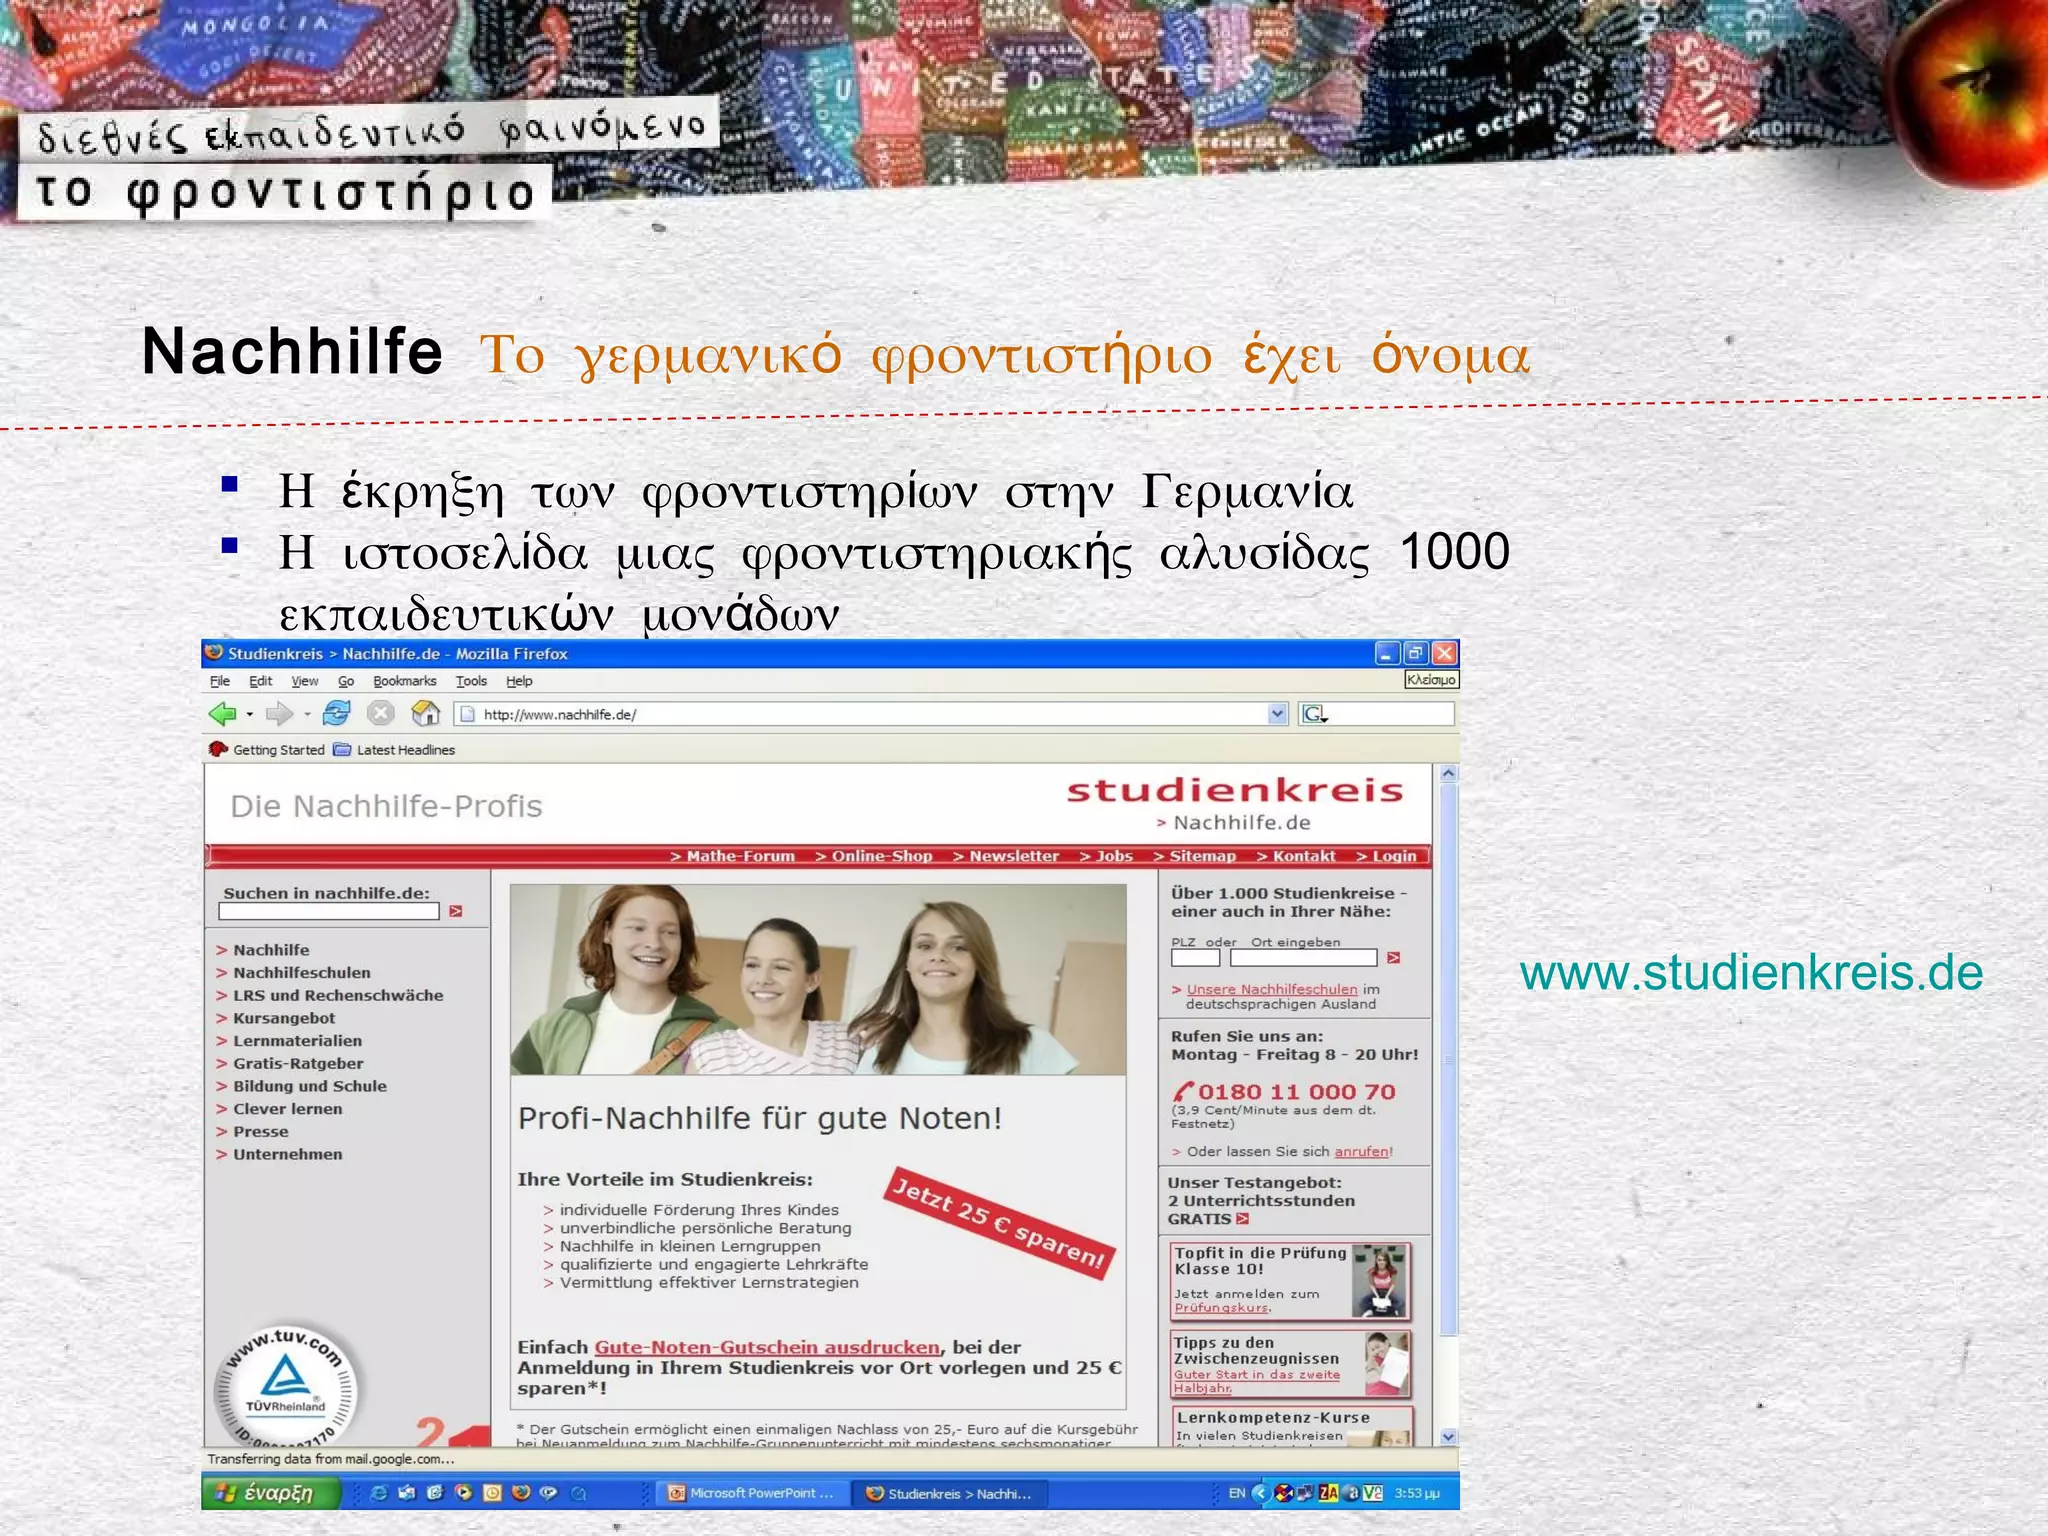Click the page scrollbar down arrow
The width and height of the screenshot is (2048, 1536).
tap(1449, 1437)
